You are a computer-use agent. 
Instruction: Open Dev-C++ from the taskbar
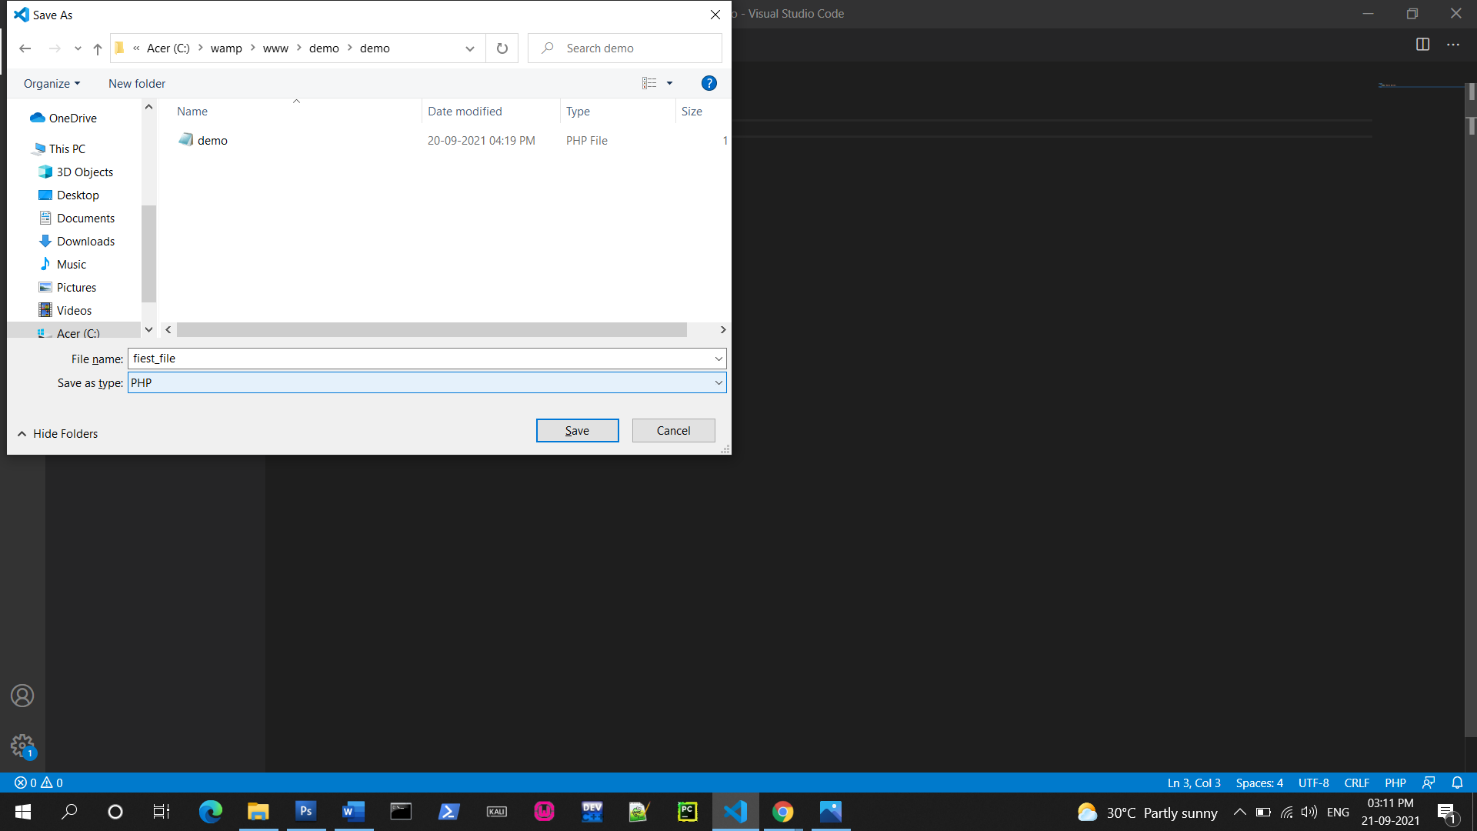tap(592, 811)
